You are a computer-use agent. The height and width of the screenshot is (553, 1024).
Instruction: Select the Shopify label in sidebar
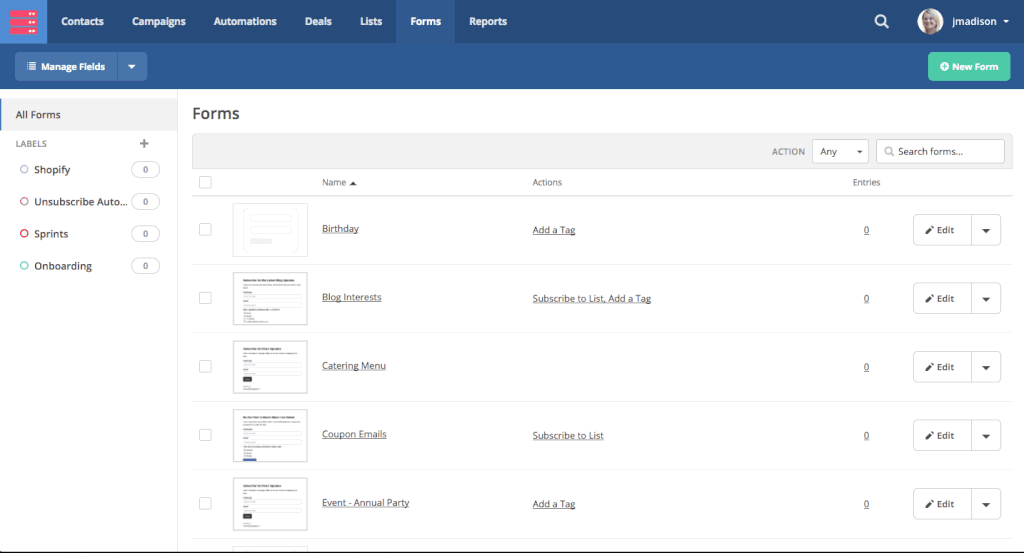point(52,170)
